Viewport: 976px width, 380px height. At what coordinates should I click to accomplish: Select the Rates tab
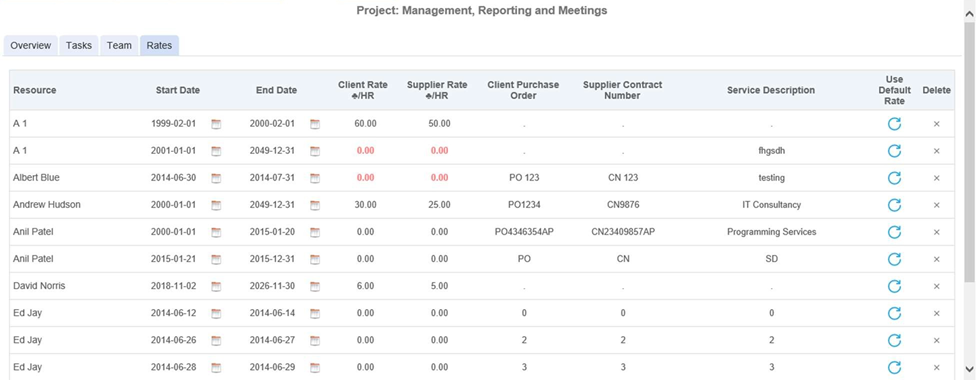(159, 45)
